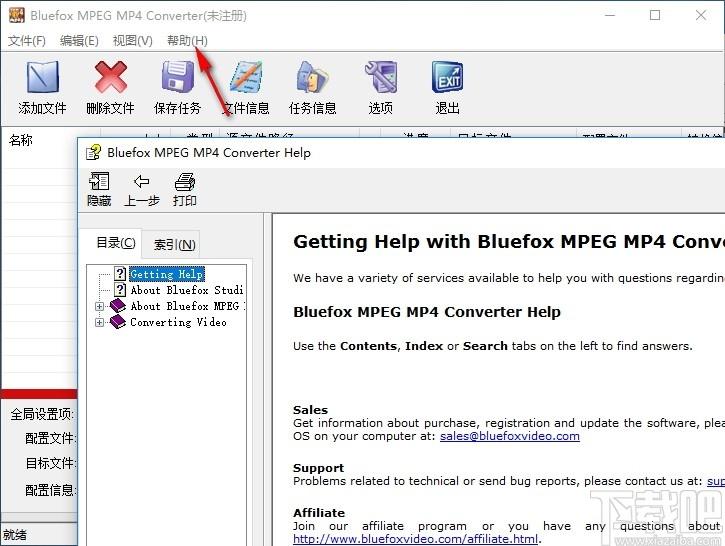The image size is (725, 546).
Task: Expand the About Bluefox MPEG tree node
Action: (x=99, y=306)
